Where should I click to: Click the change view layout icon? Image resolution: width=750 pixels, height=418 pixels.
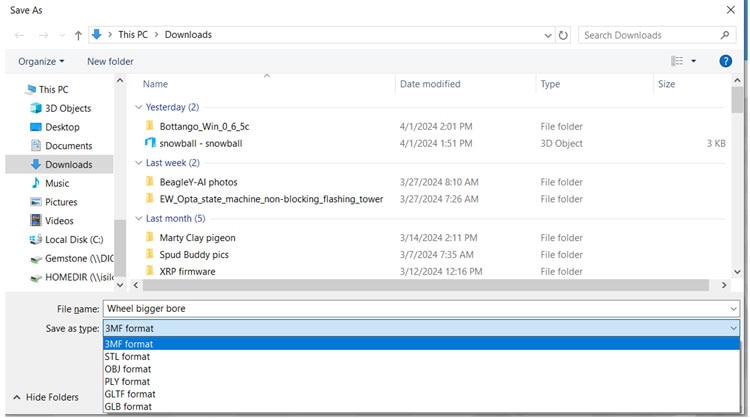[x=678, y=61]
